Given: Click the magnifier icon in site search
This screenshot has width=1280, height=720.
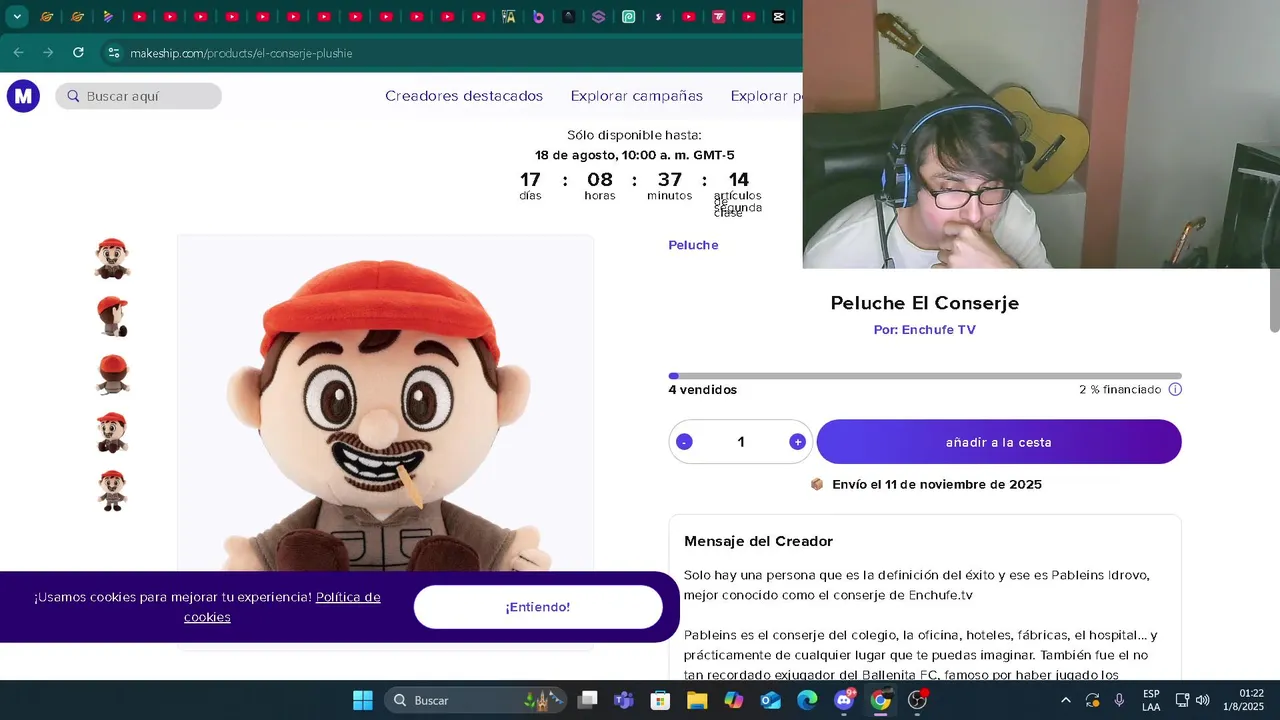Looking at the screenshot, I should pos(73,96).
